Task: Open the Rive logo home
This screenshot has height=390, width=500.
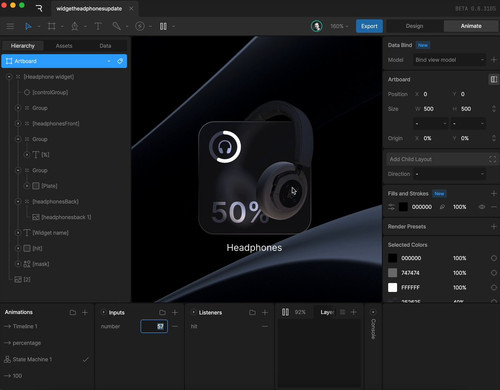Action: pyautogui.click(x=39, y=8)
